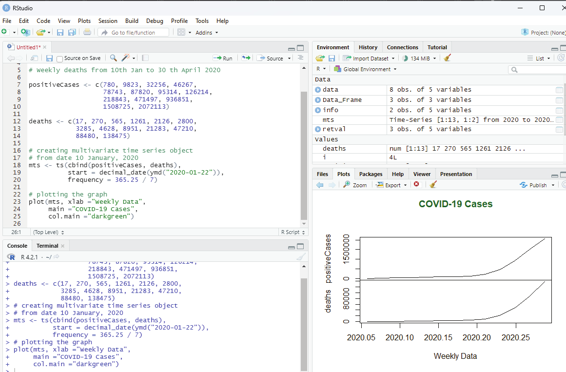
Task: Clear environment objects with broom icon
Action: [x=447, y=58]
